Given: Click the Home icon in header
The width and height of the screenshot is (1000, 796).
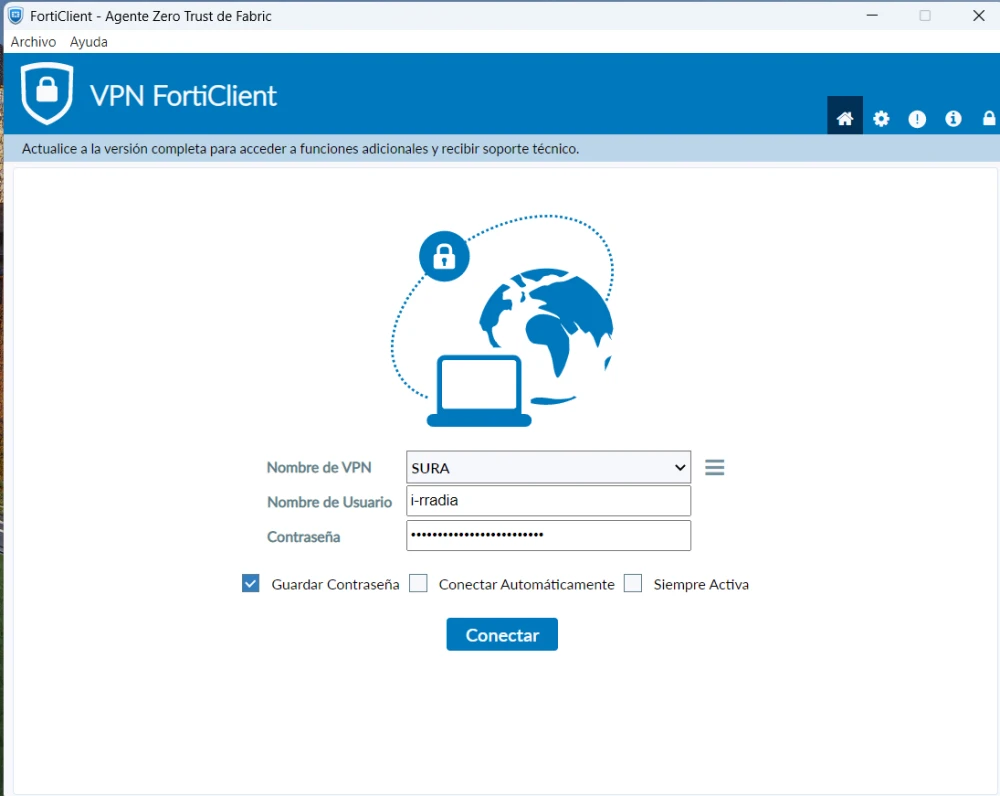Looking at the screenshot, I should 845,119.
